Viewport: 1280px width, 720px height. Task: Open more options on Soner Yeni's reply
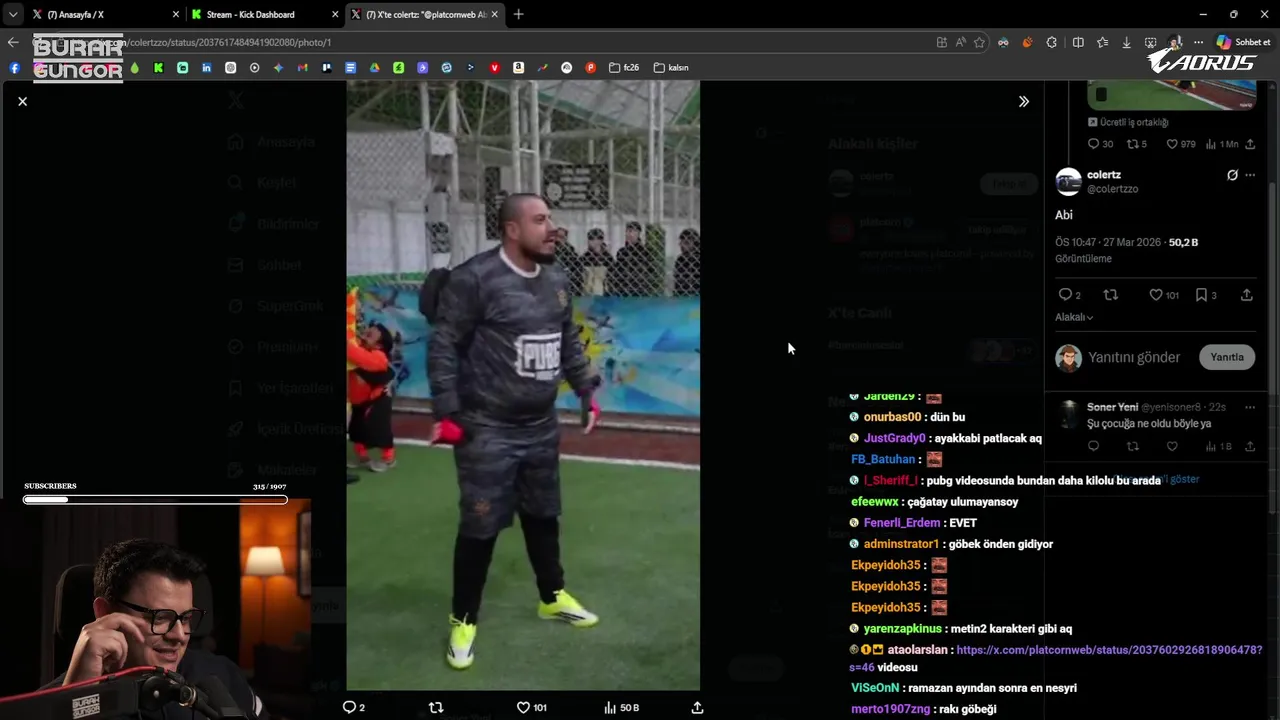[1250, 407]
